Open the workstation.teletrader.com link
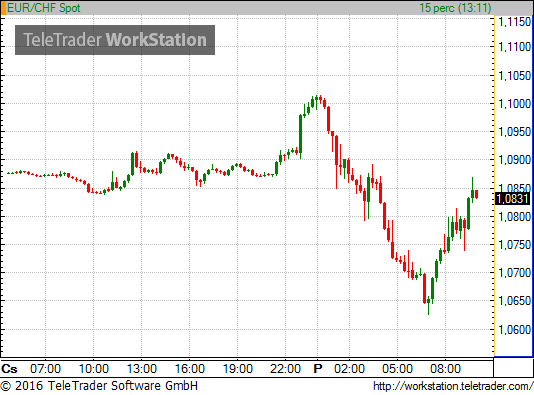 click(453, 386)
